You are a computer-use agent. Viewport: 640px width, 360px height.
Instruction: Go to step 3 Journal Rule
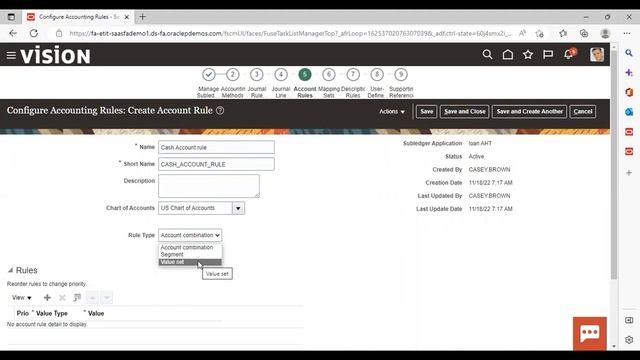coord(257,75)
